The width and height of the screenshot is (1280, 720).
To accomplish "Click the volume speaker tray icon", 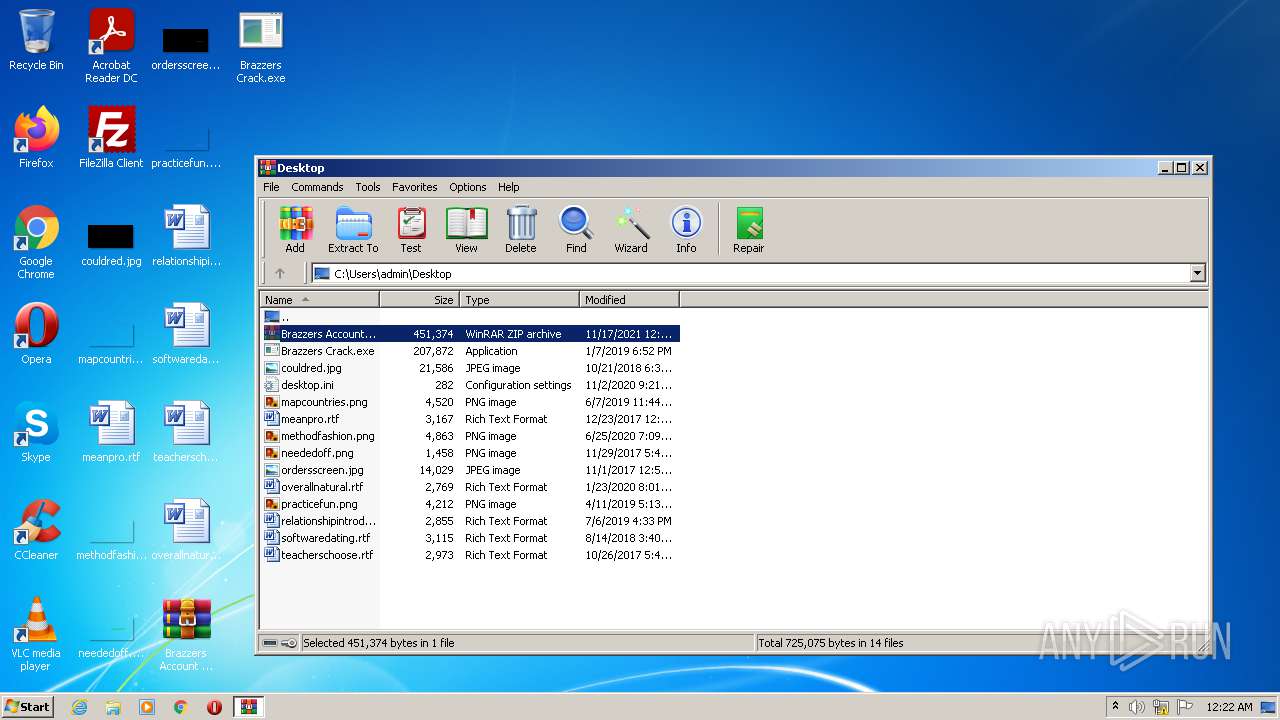I will click(1137, 707).
